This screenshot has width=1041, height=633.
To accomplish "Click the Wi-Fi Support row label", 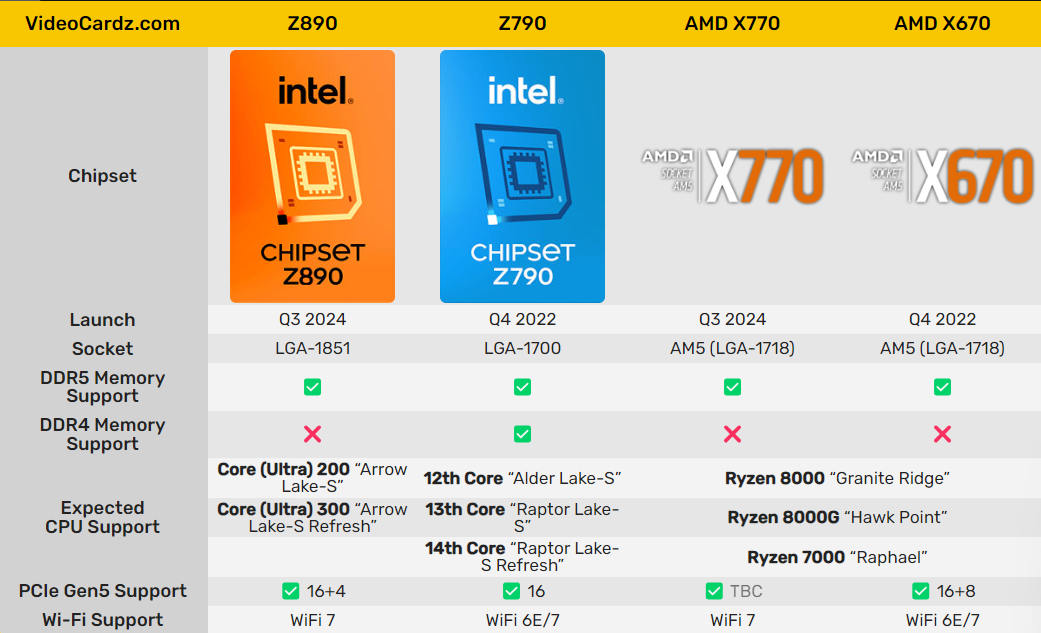I will tap(102, 620).
